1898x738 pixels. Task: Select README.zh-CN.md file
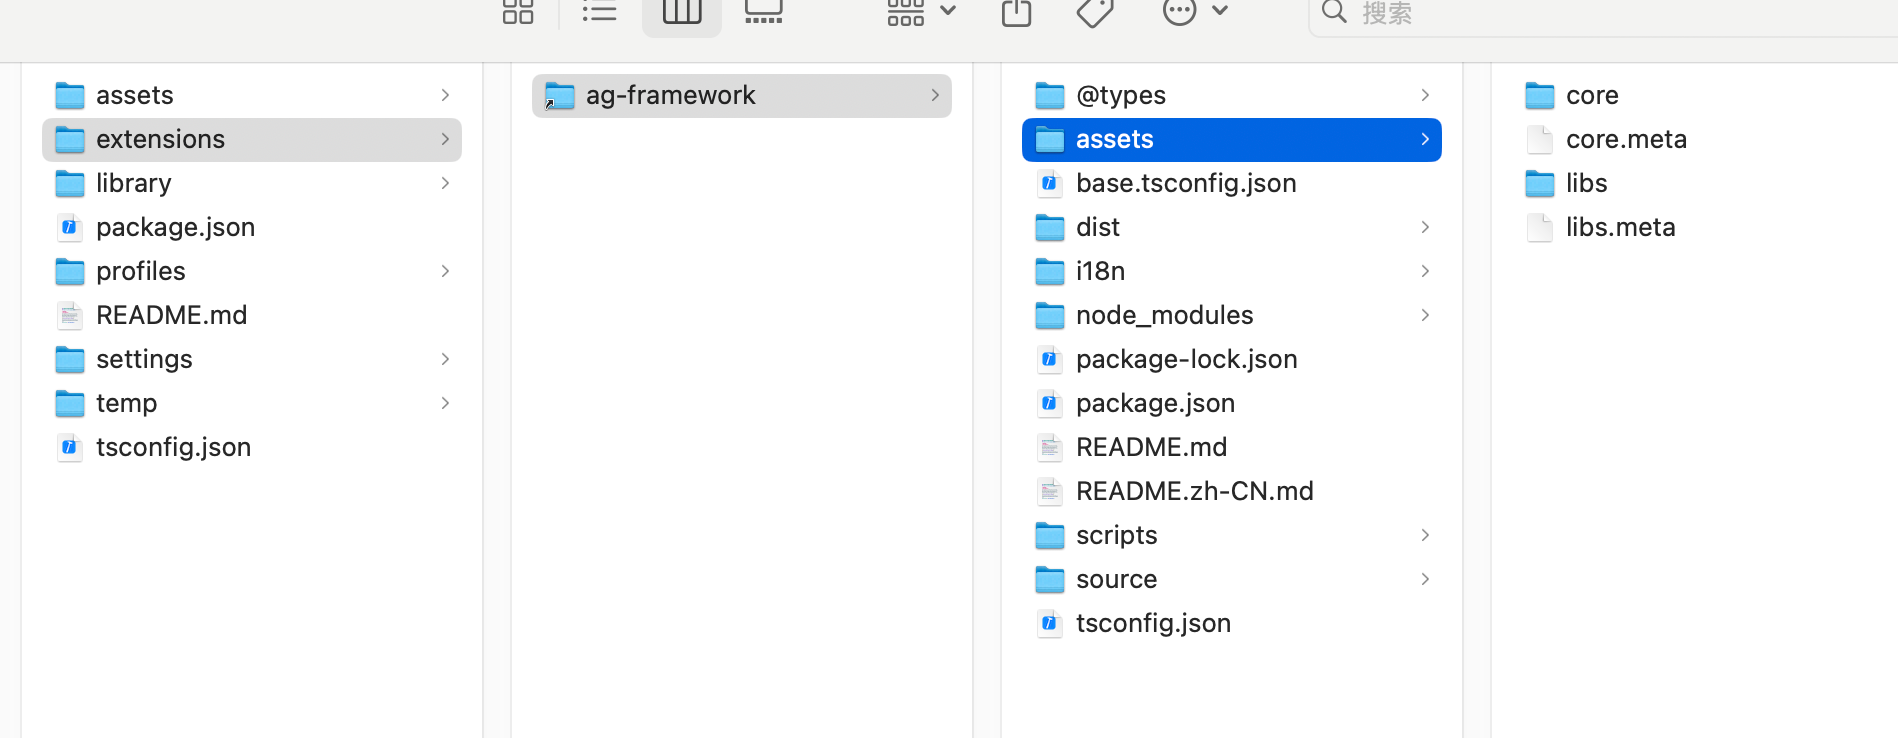click(x=1194, y=491)
